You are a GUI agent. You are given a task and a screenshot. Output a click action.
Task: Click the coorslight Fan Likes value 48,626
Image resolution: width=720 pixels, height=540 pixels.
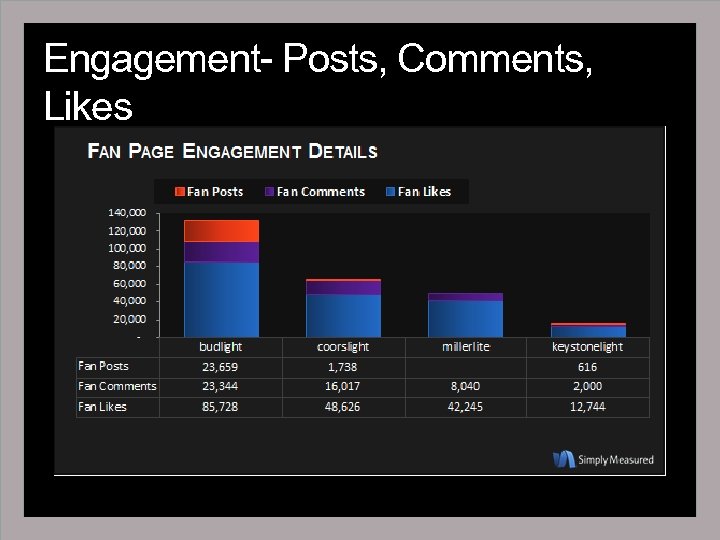tap(343, 407)
